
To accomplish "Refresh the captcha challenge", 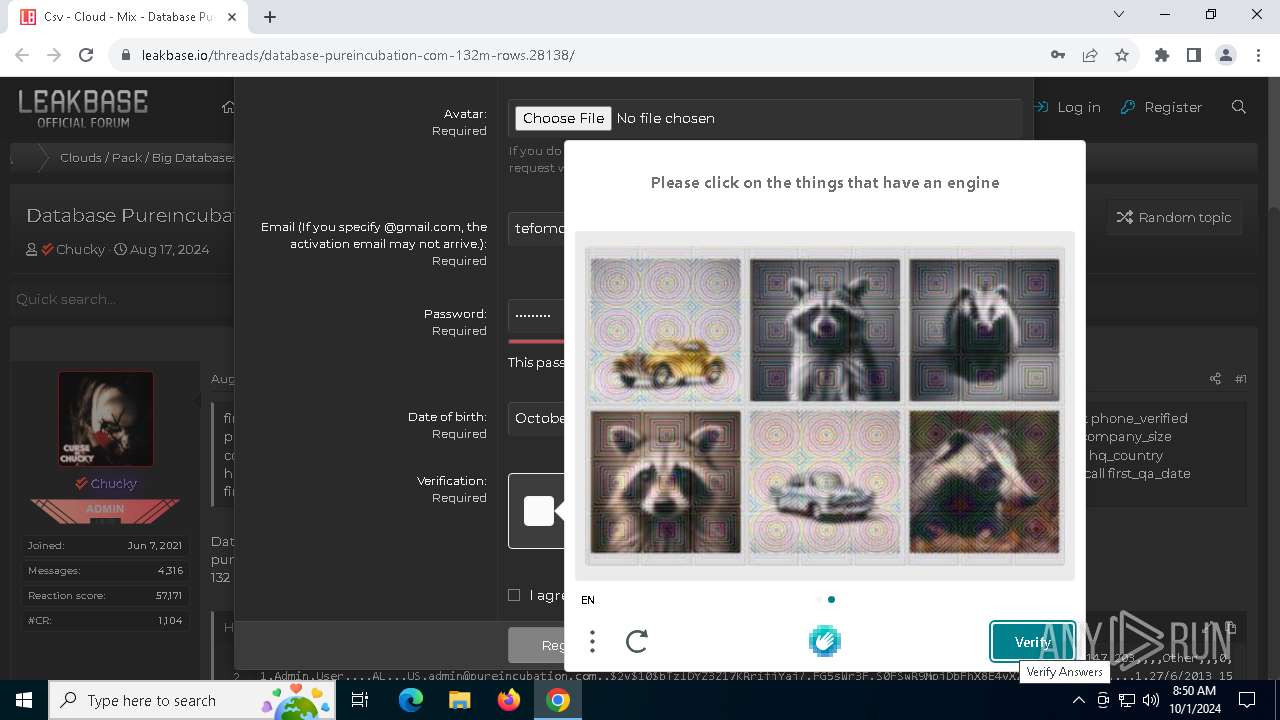I will [x=637, y=641].
